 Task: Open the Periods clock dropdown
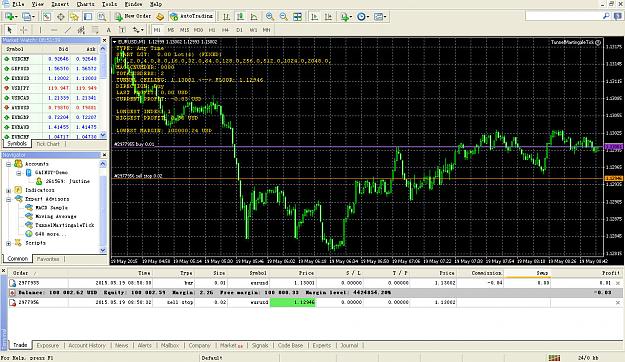pos(363,16)
